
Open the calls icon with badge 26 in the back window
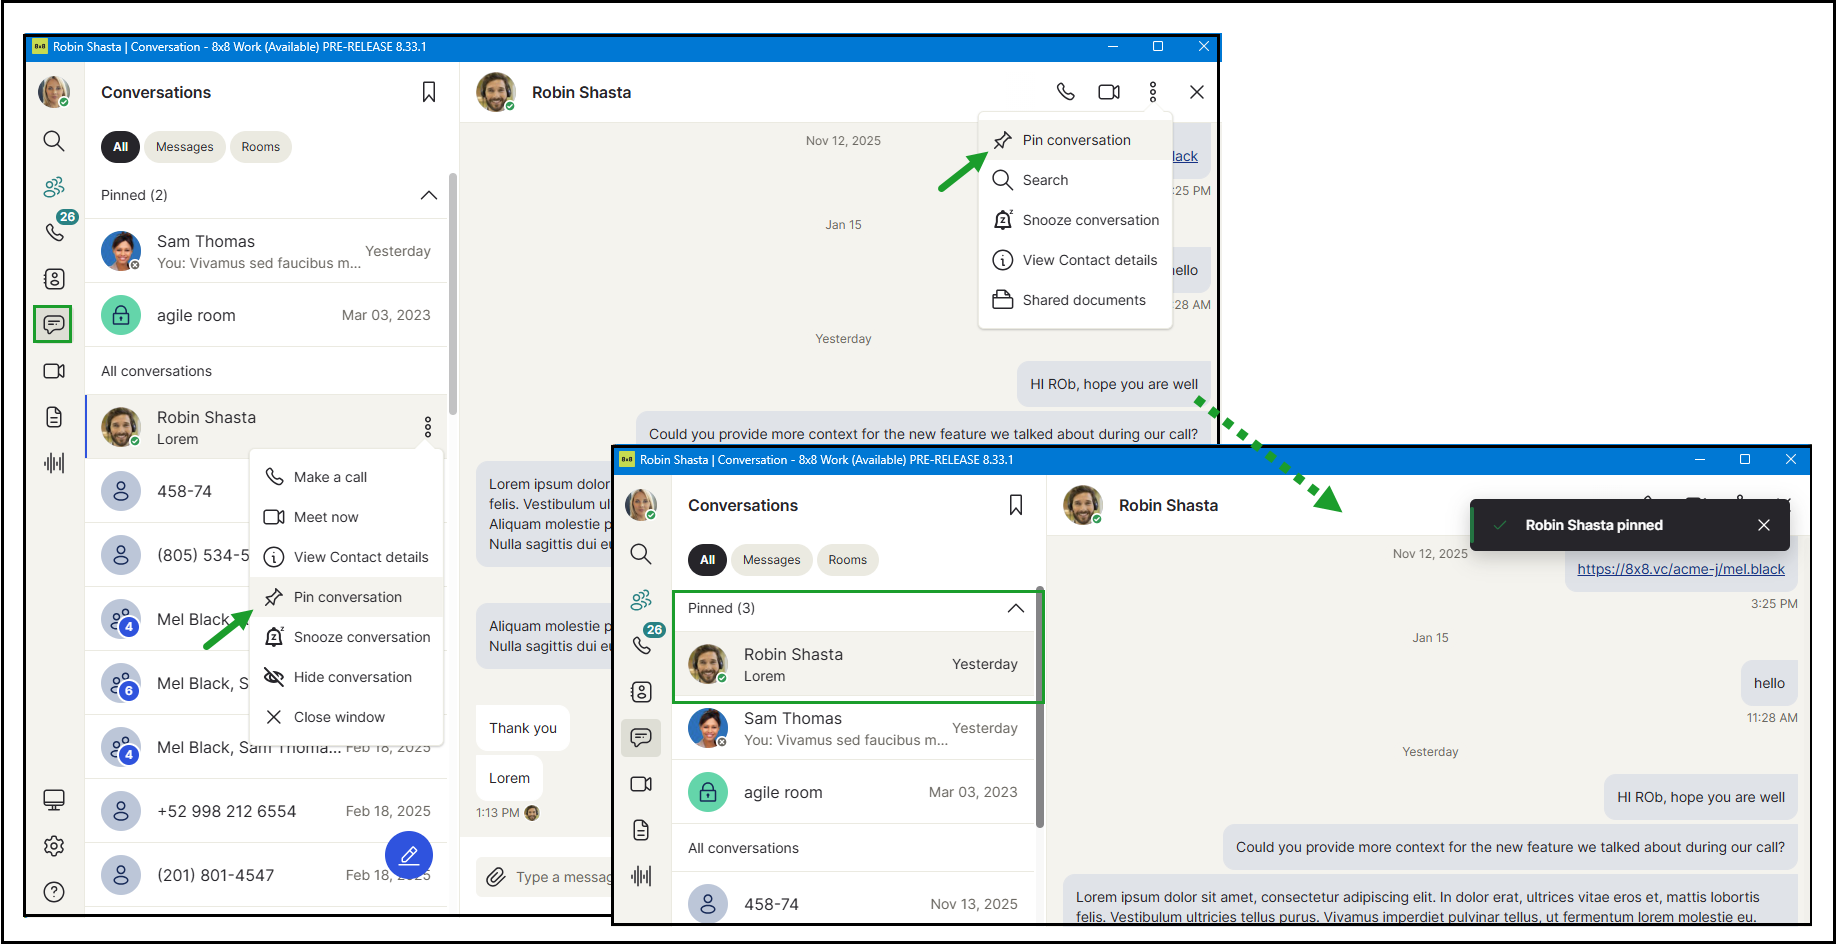pyautogui.click(x=56, y=231)
